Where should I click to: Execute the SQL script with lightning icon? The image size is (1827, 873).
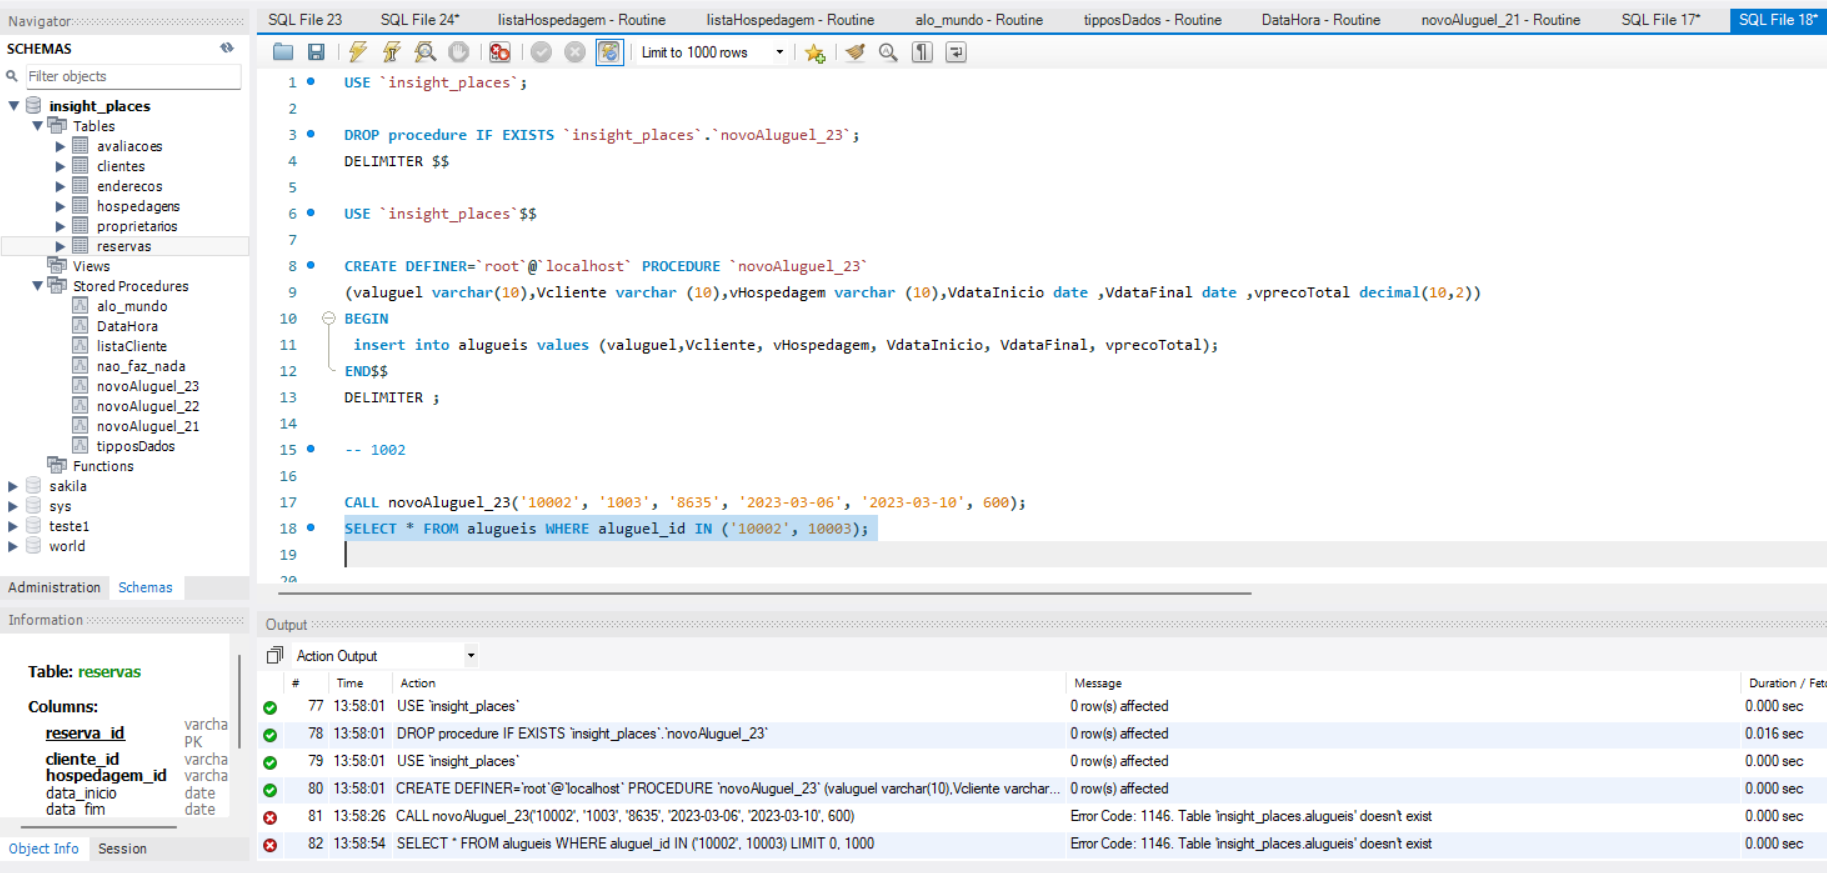[x=358, y=52]
